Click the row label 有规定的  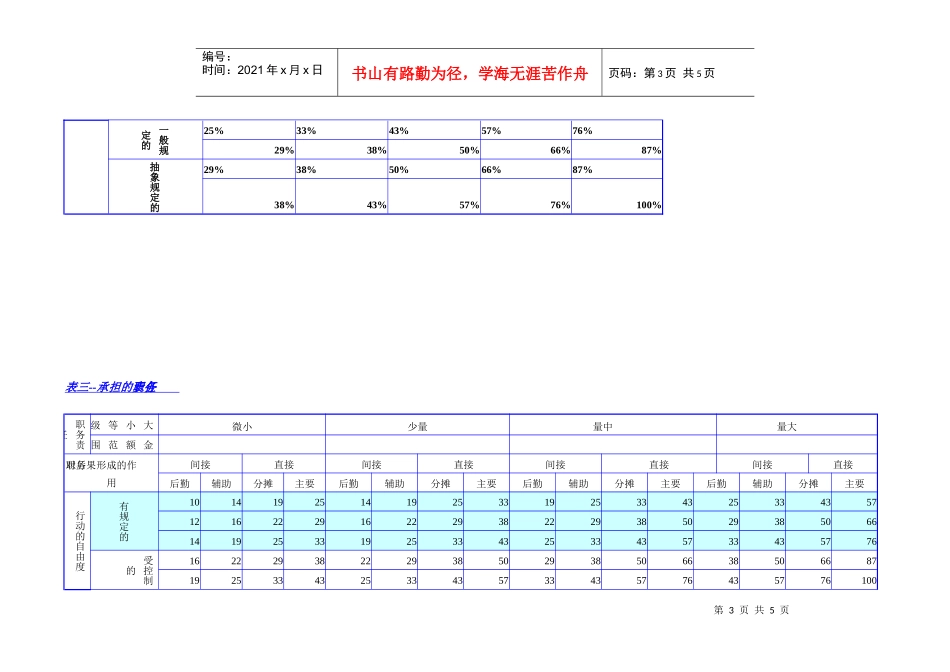(x=124, y=521)
